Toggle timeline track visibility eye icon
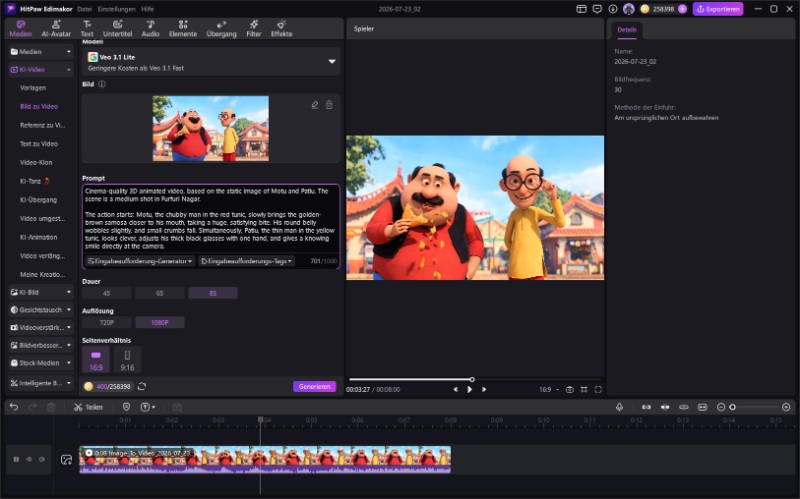The height and width of the screenshot is (499, 800). coord(29,460)
